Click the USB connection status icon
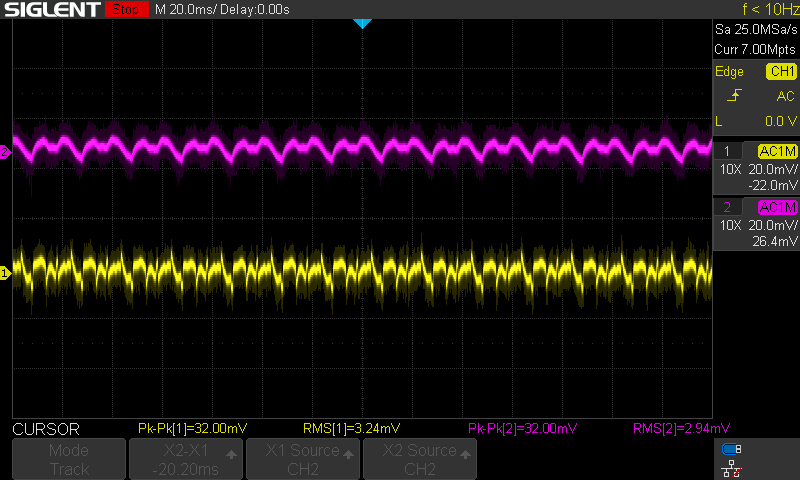 click(732, 449)
